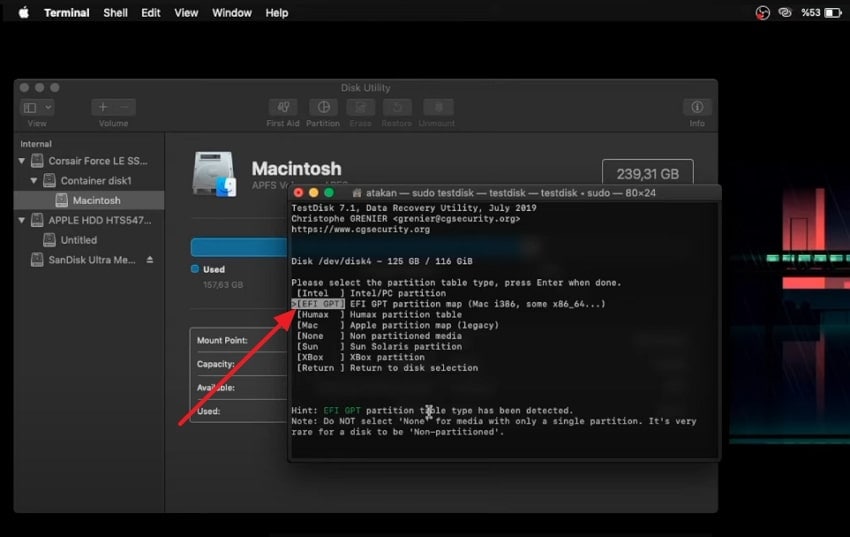Image resolution: width=850 pixels, height=537 pixels.
Task: Click the https://www.cgsecurity.org URL
Action: coord(360,229)
